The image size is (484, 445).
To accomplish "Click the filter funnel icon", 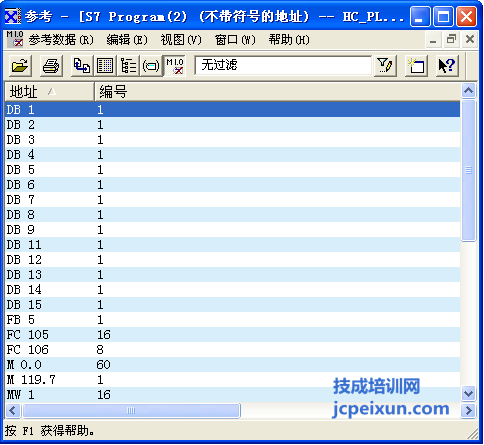I will pyautogui.click(x=385, y=66).
